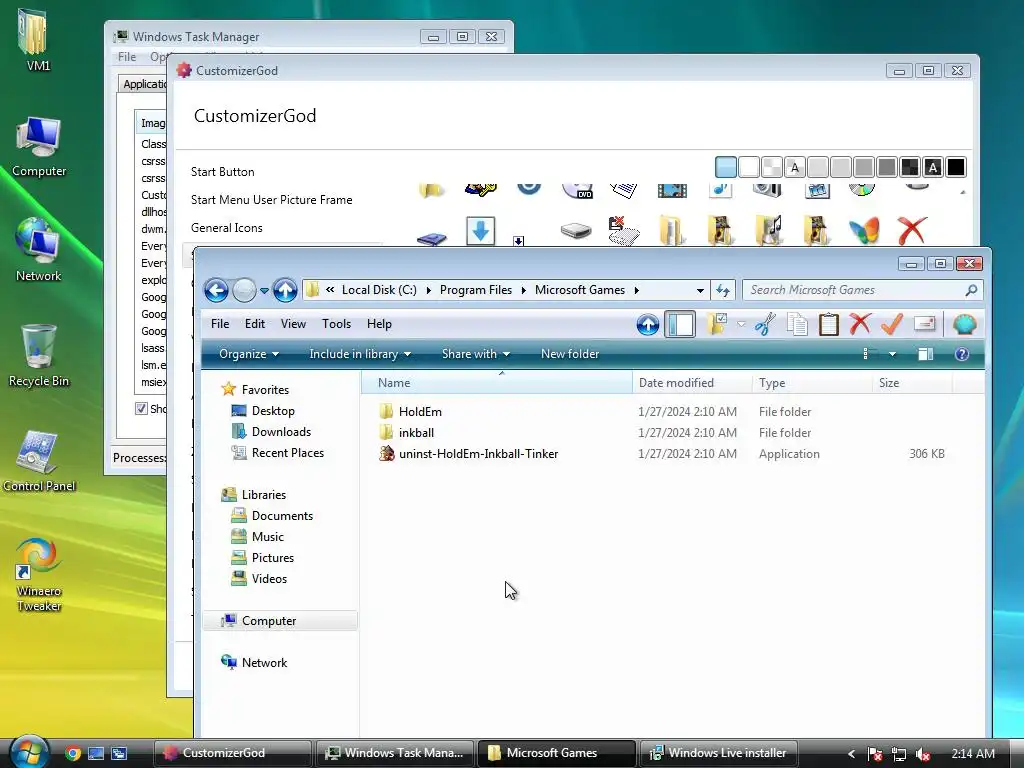
Task: Click the Copy pages icon in Explorer toolbar
Action: point(797,324)
